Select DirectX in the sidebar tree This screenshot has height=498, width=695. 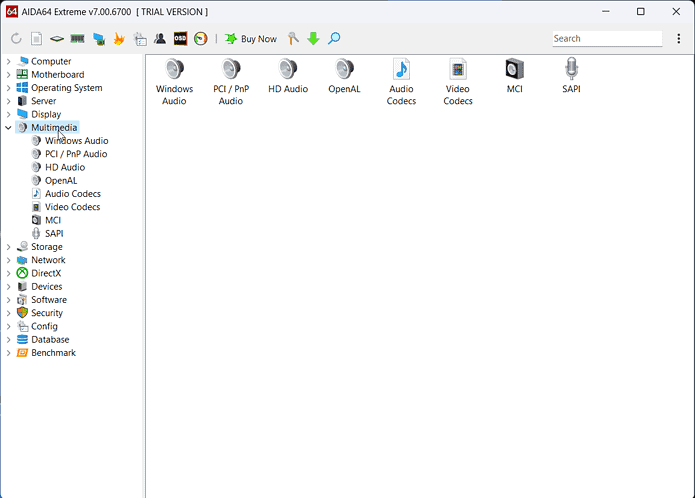[x=45, y=273]
